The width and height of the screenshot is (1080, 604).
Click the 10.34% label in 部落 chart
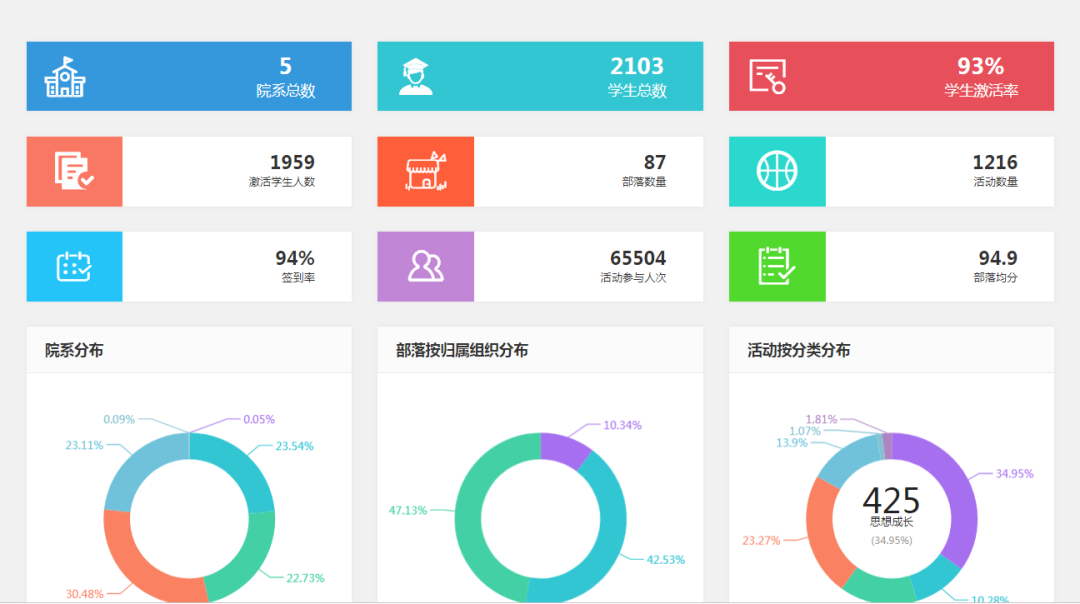tap(621, 425)
